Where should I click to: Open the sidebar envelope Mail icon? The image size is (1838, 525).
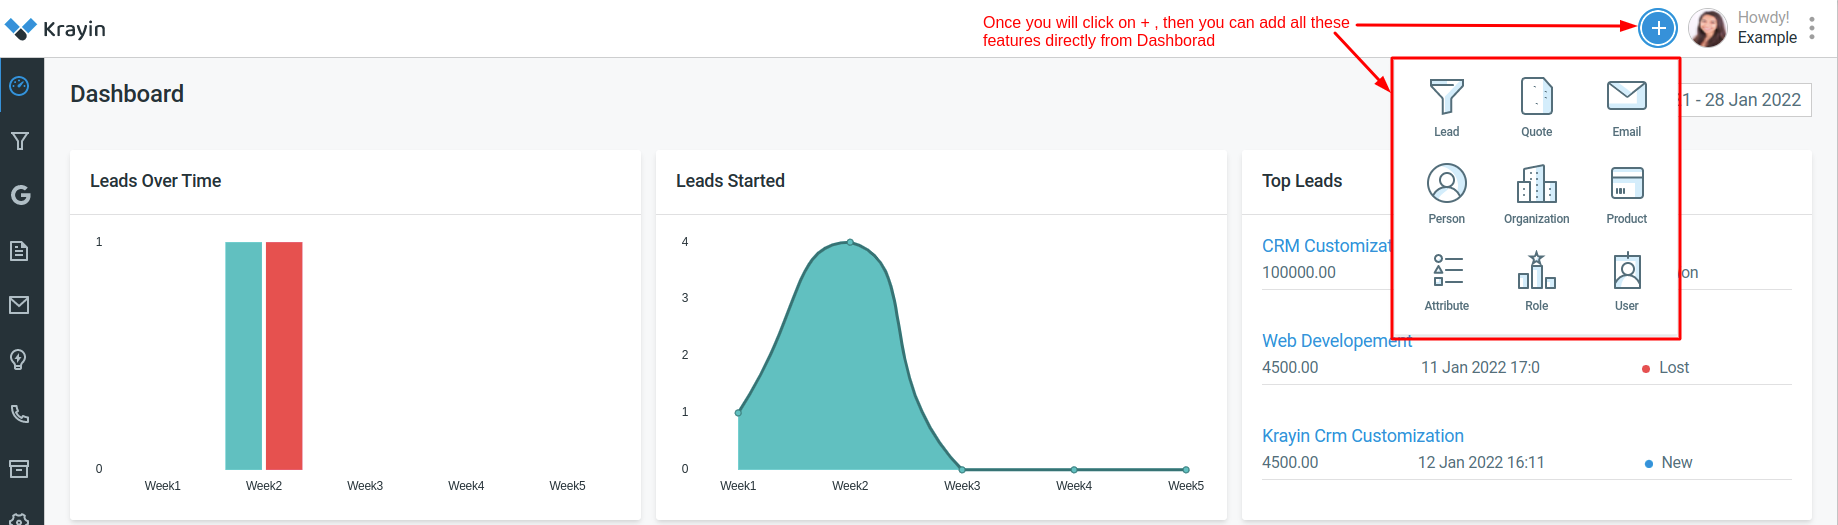click(x=19, y=305)
